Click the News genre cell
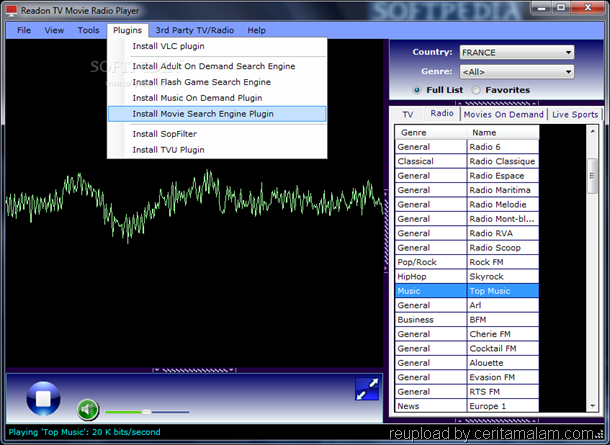Screen dimensions: 610x445 pos(431,406)
